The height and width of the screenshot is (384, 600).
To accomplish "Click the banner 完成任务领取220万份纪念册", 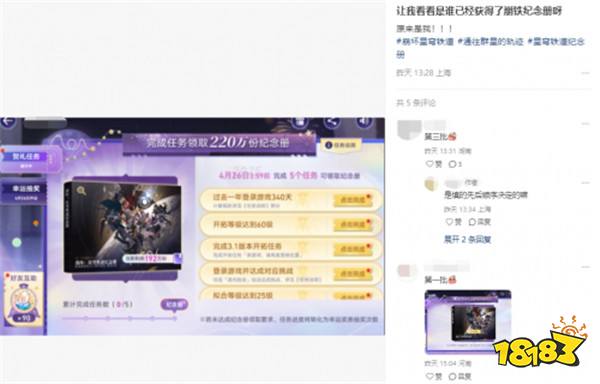I will 219,143.
